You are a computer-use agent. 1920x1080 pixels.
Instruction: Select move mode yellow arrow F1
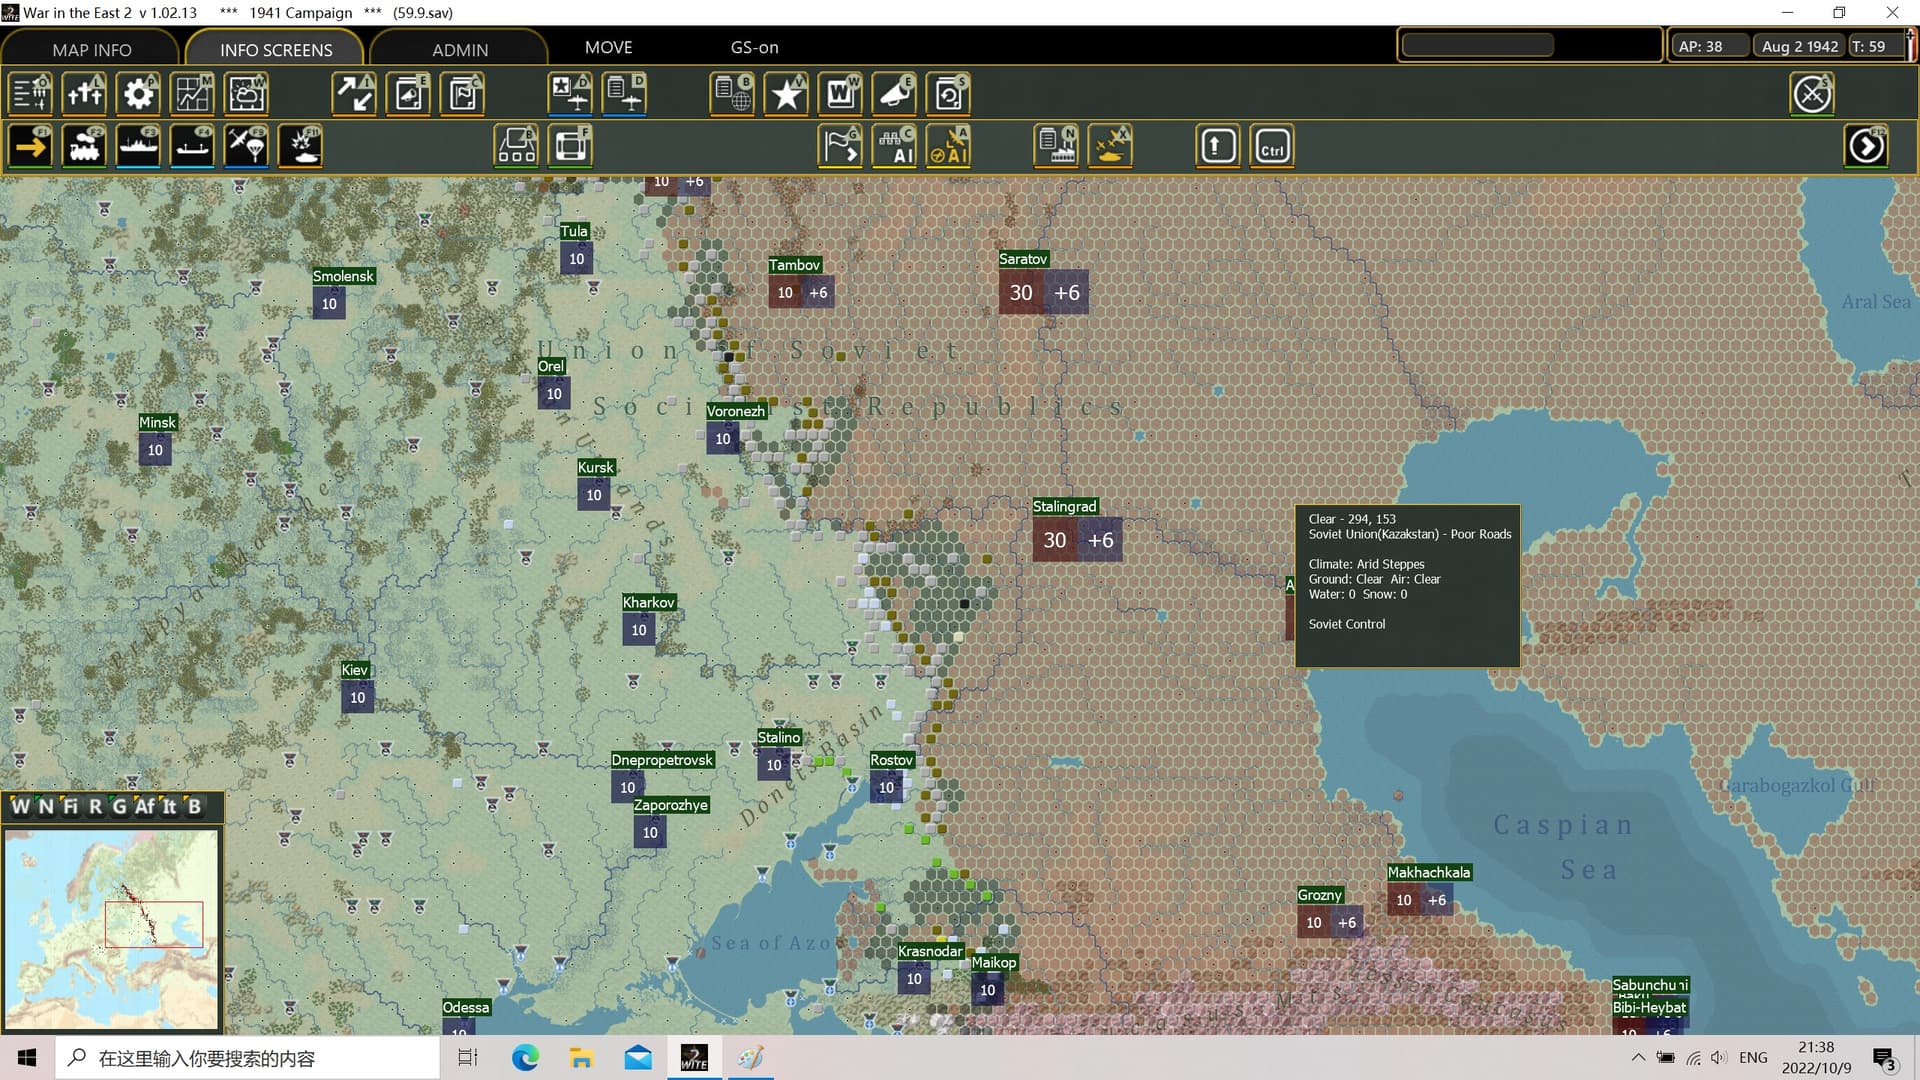(x=30, y=147)
